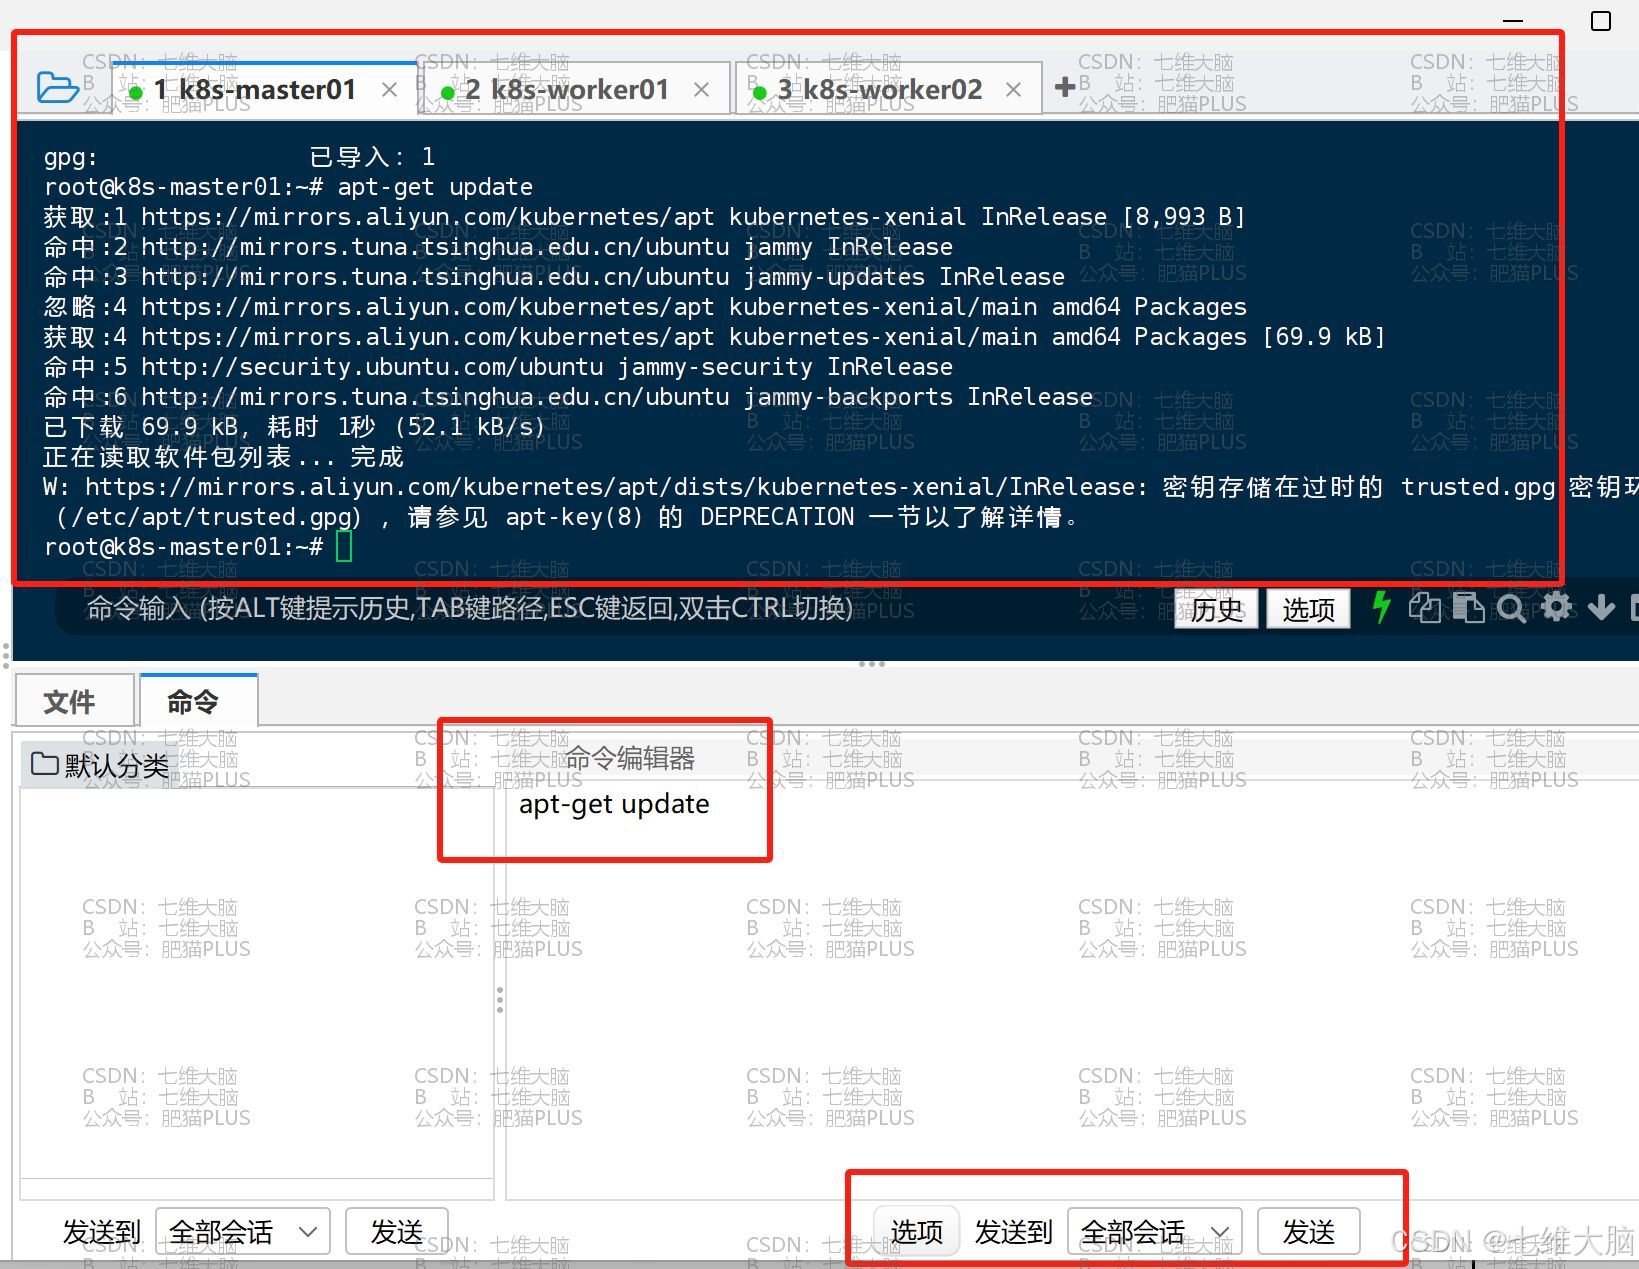Click the open folder icon beside session tabs

click(57, 88)
